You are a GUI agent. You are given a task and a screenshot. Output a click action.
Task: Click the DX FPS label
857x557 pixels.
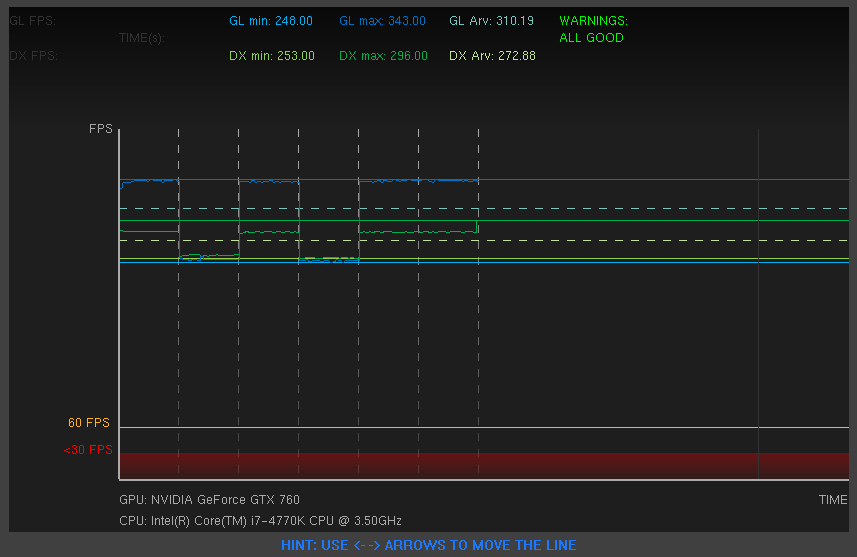coord(33,56)
